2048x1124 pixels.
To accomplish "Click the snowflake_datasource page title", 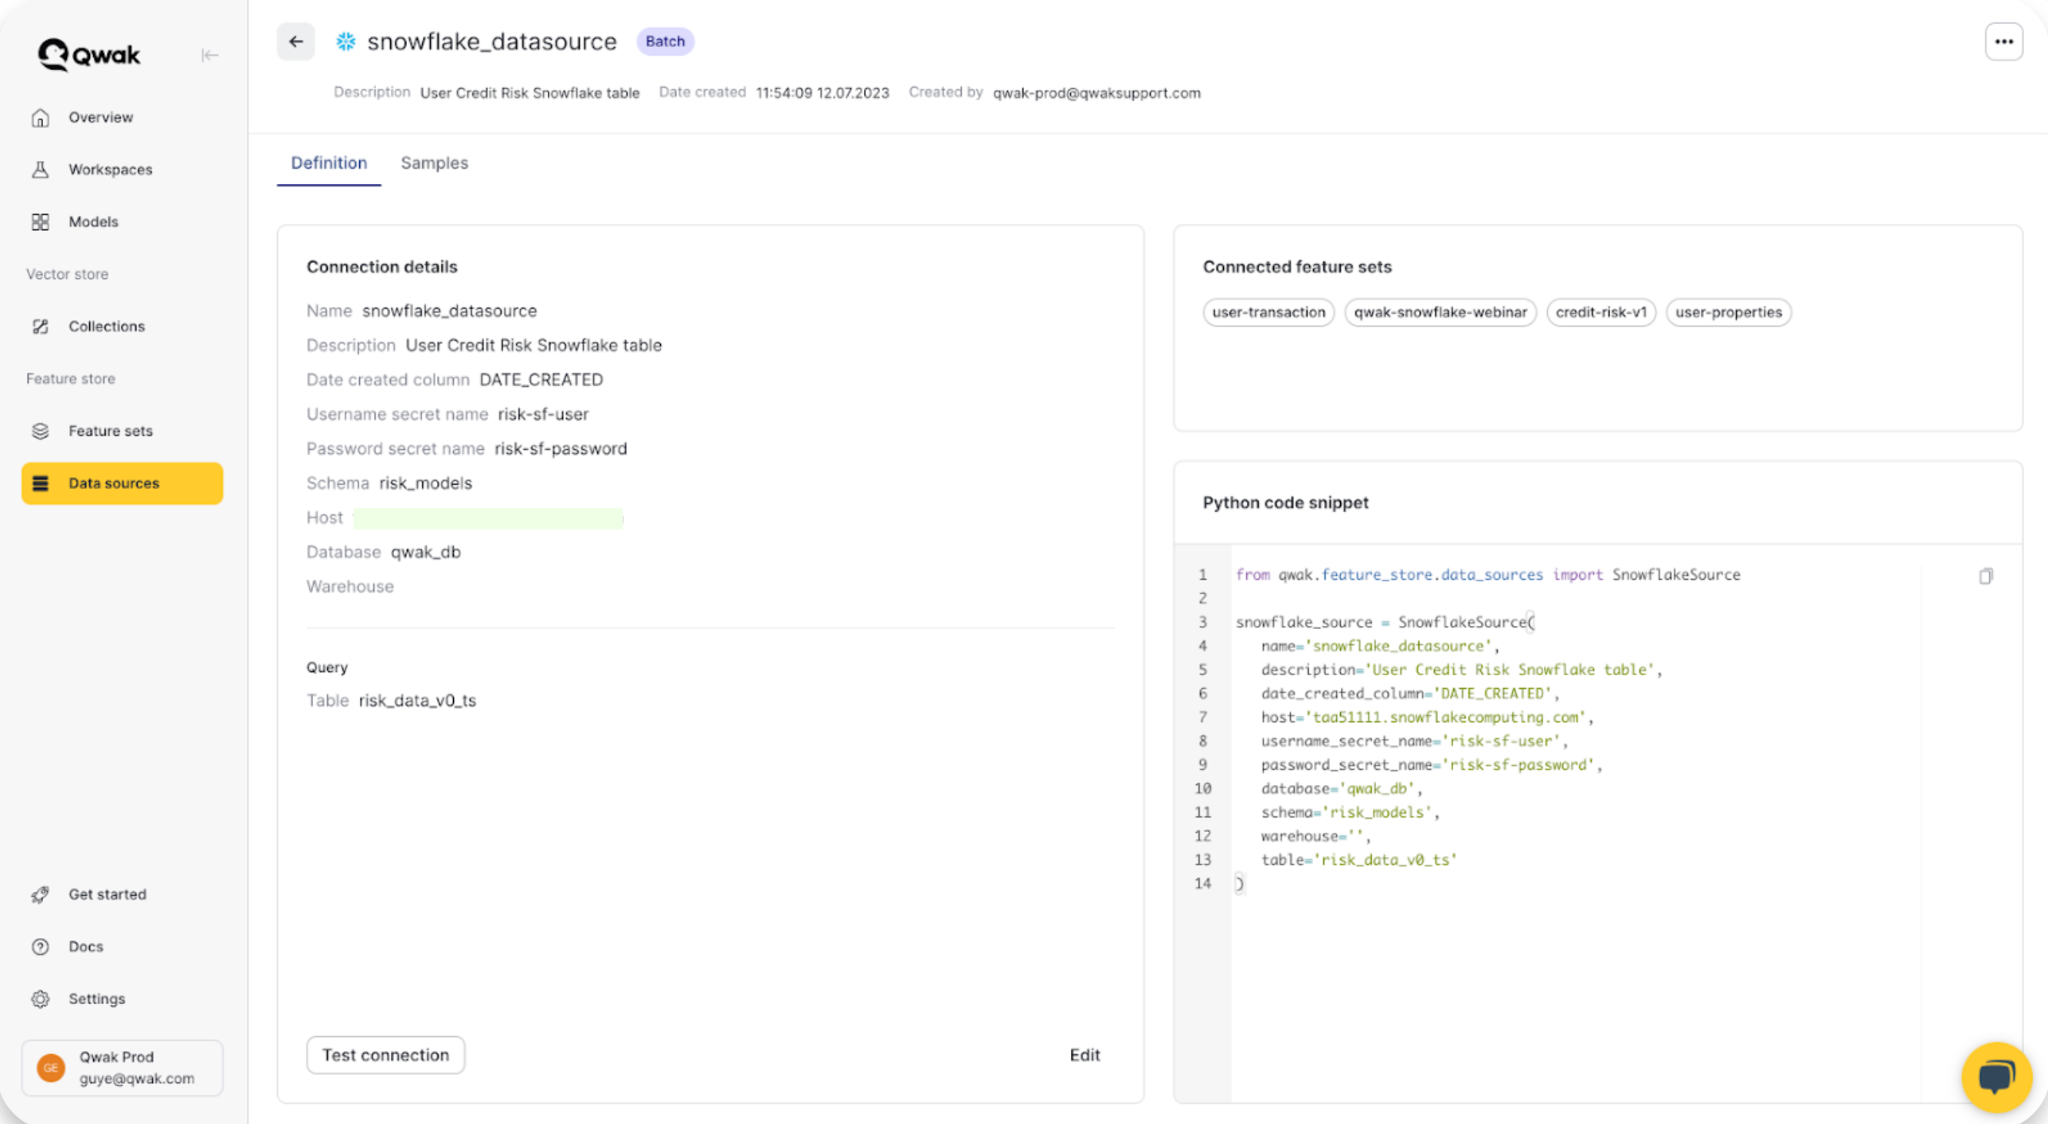I will coord(492,42).
